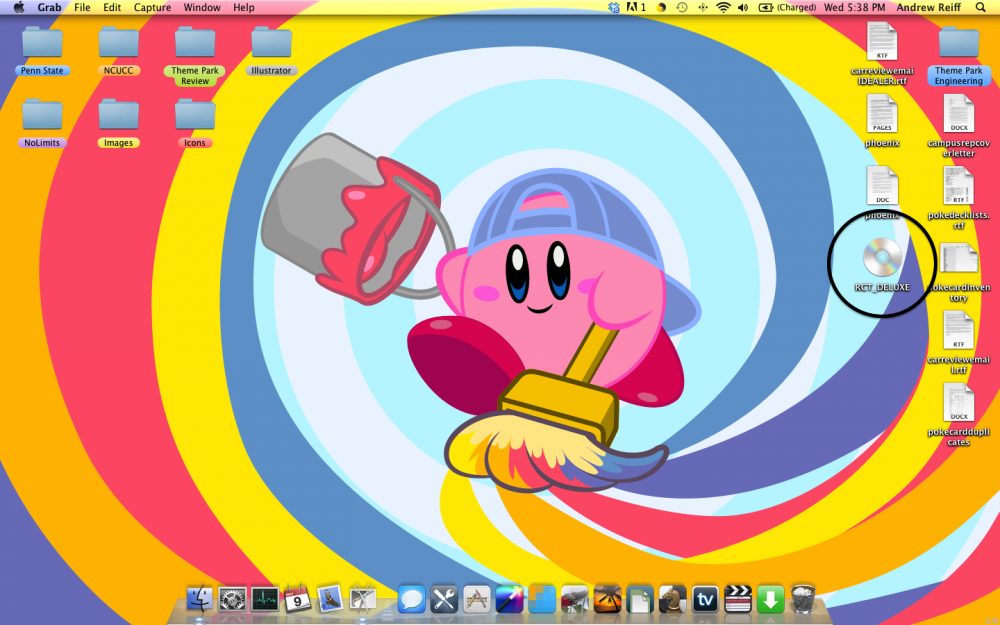Open the Trash from the Dock

[x=803, y=600]
